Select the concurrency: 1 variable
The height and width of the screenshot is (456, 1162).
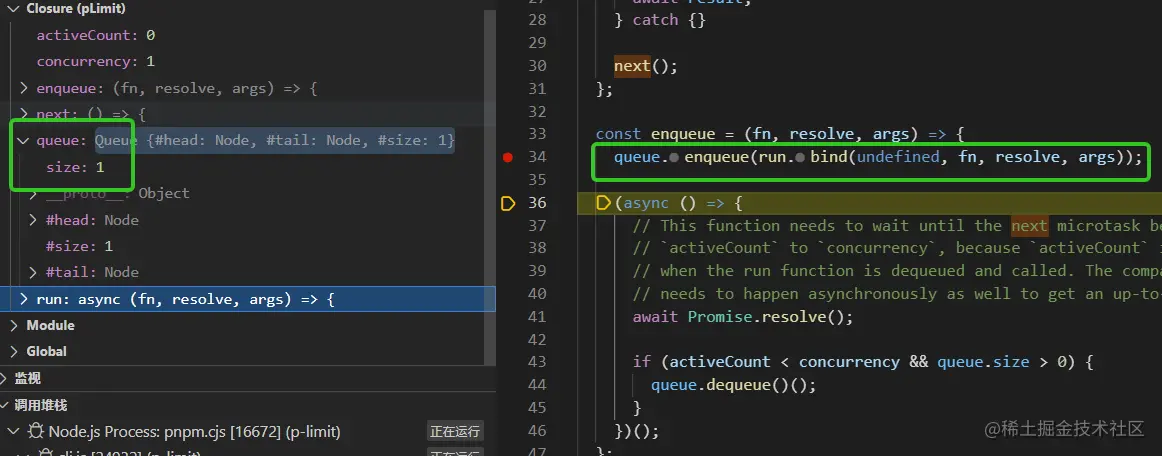pos(96,62)
